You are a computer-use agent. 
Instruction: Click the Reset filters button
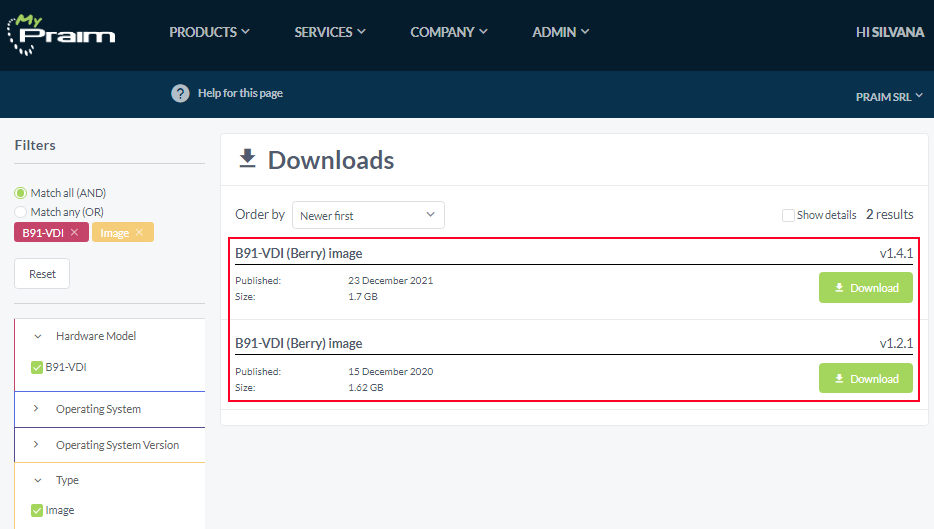pos(42,274)
